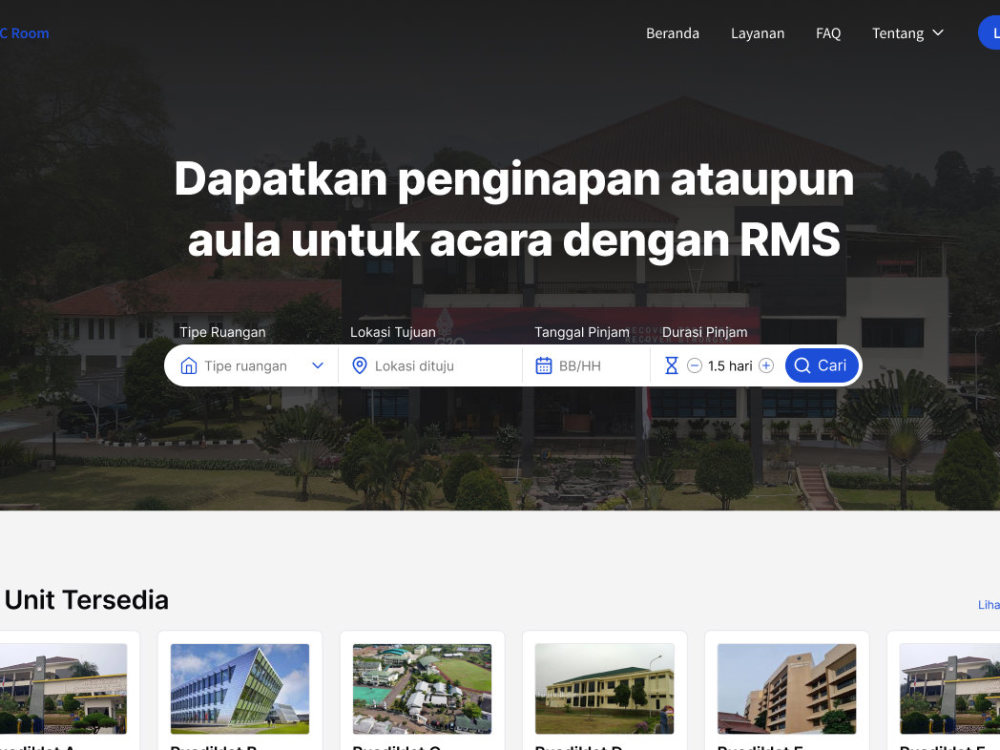The image size is (1000, 750).
Task: Open the Layanan navigation item
Action: 758,33
